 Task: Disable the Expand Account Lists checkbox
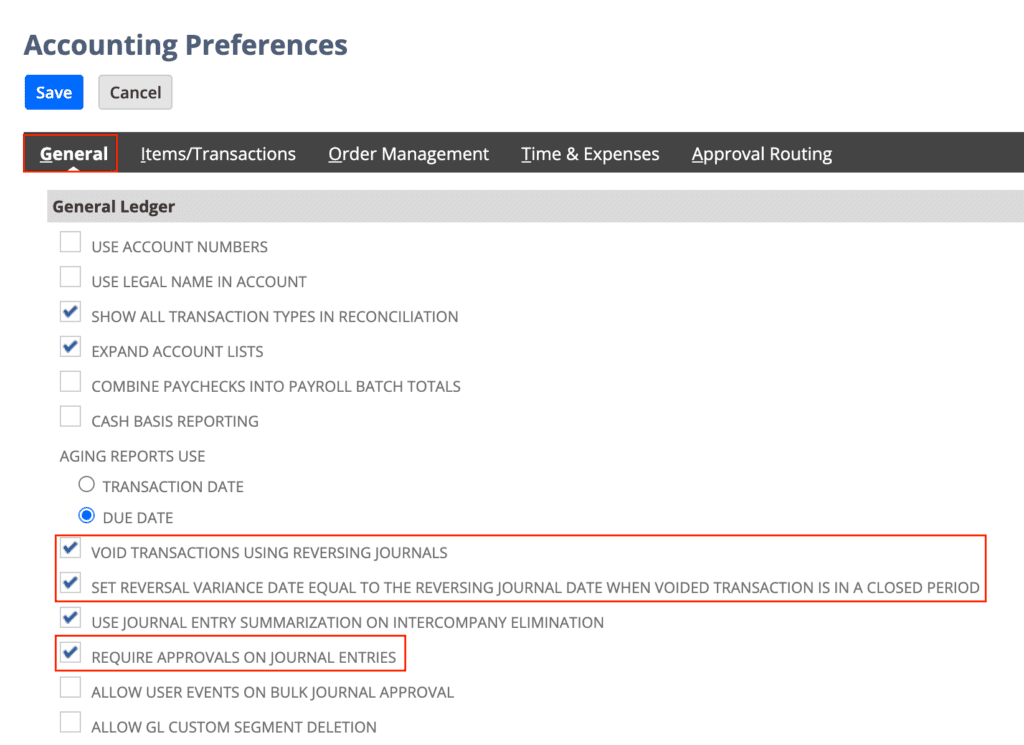(71, 347)
